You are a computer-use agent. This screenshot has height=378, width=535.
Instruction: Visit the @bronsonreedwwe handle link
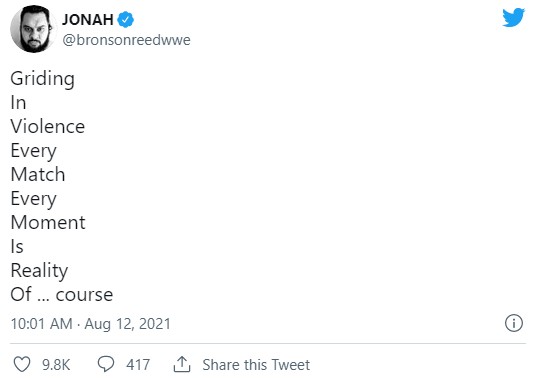click(126, 40)
